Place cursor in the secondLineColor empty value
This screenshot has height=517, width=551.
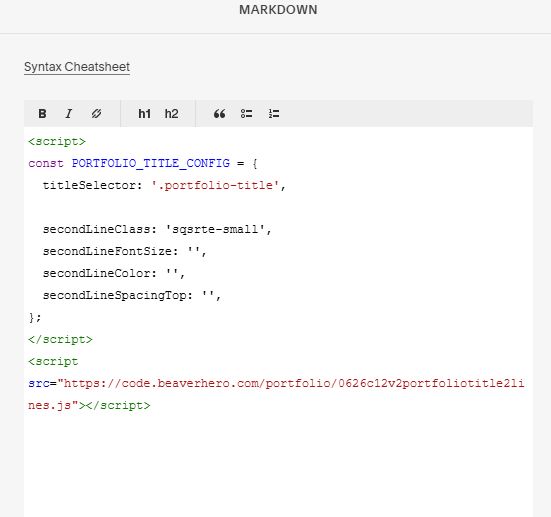[172, 273]
